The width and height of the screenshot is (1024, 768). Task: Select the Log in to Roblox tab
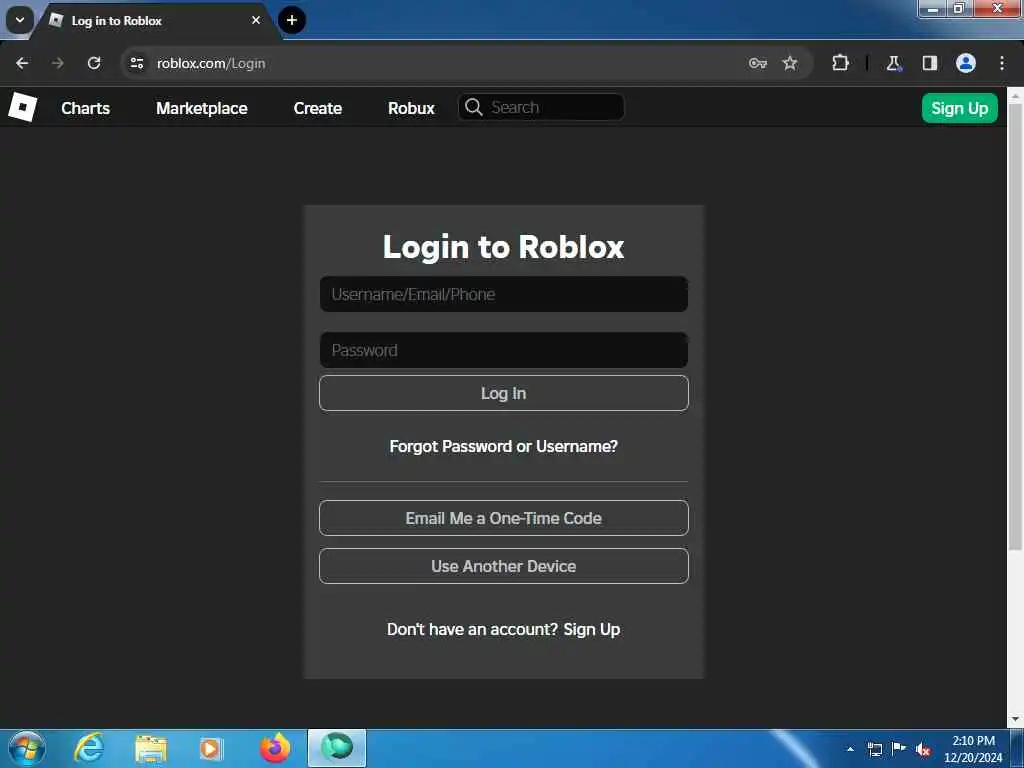click(x=153, y=21)
